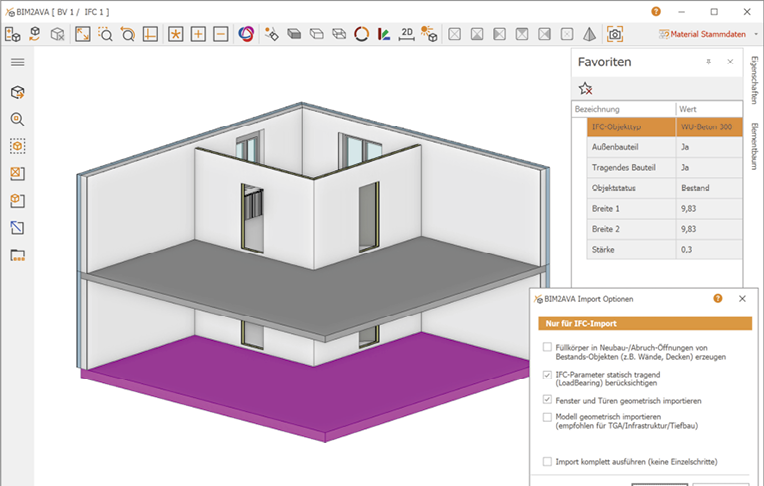Image resolution: width=764 pixels, height=486 pixels.
Task: Click the plus icon in the toolbar
Action: click(x=198, y=34)
